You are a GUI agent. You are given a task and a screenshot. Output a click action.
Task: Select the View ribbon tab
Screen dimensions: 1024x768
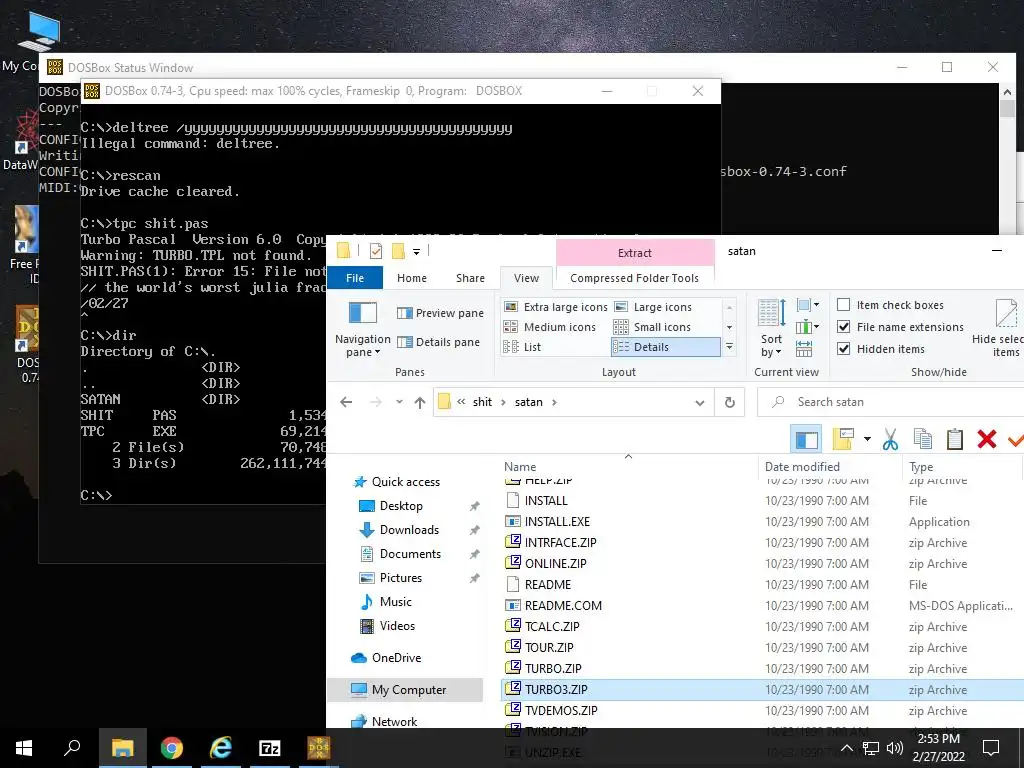(526, 278)
